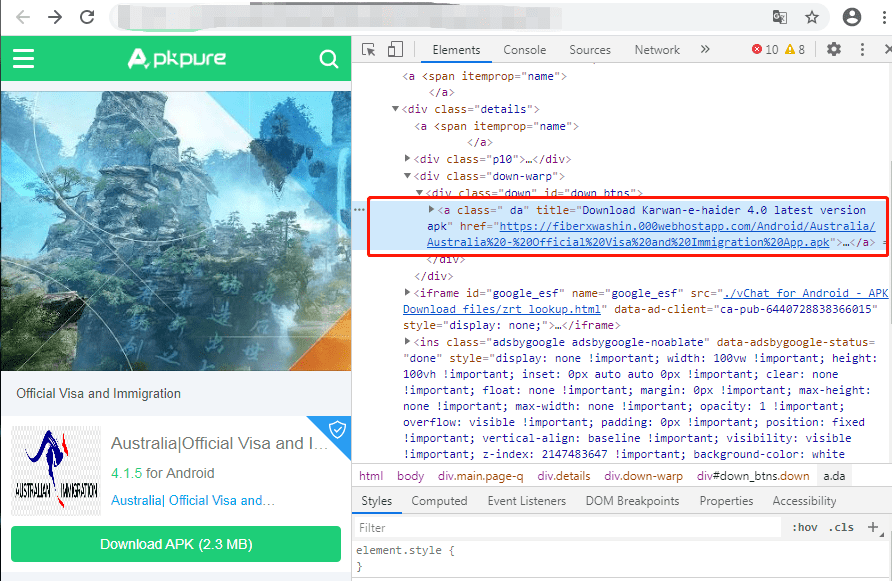
Task: Open the Accessibility pane tab
Action: tap(804, 501)
